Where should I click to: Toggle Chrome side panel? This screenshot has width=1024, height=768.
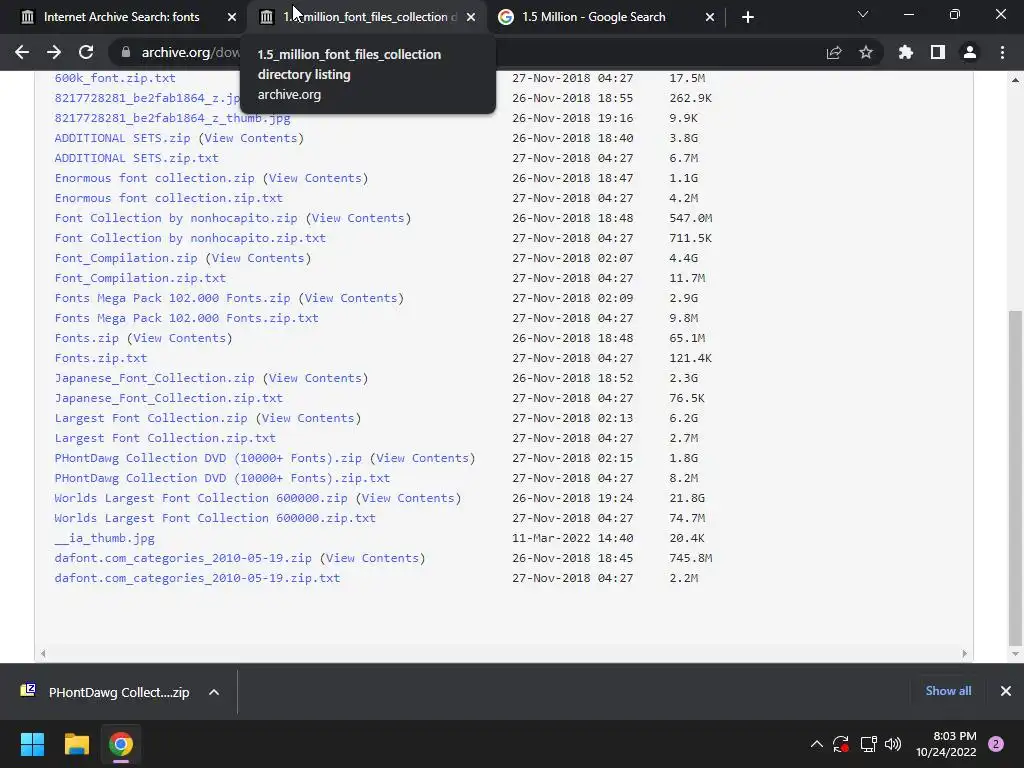(x=938, y=52)
